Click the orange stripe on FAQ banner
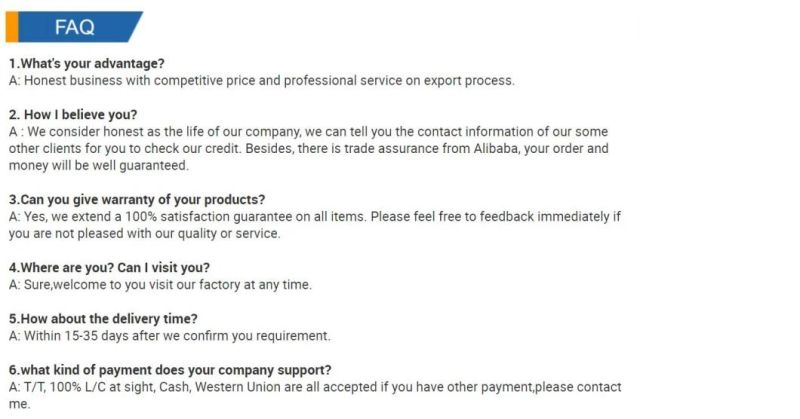 tap(12, 27)
